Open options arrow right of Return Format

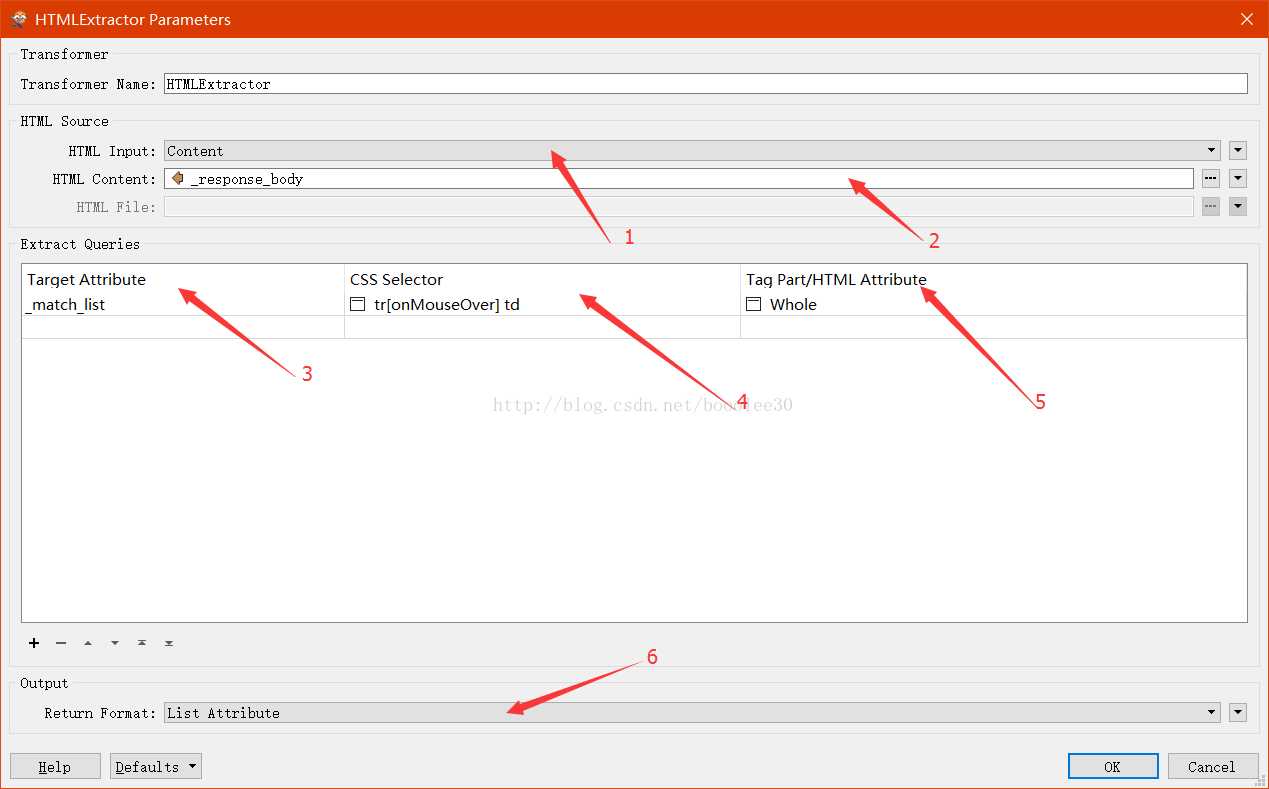(x=1238, y=712)
